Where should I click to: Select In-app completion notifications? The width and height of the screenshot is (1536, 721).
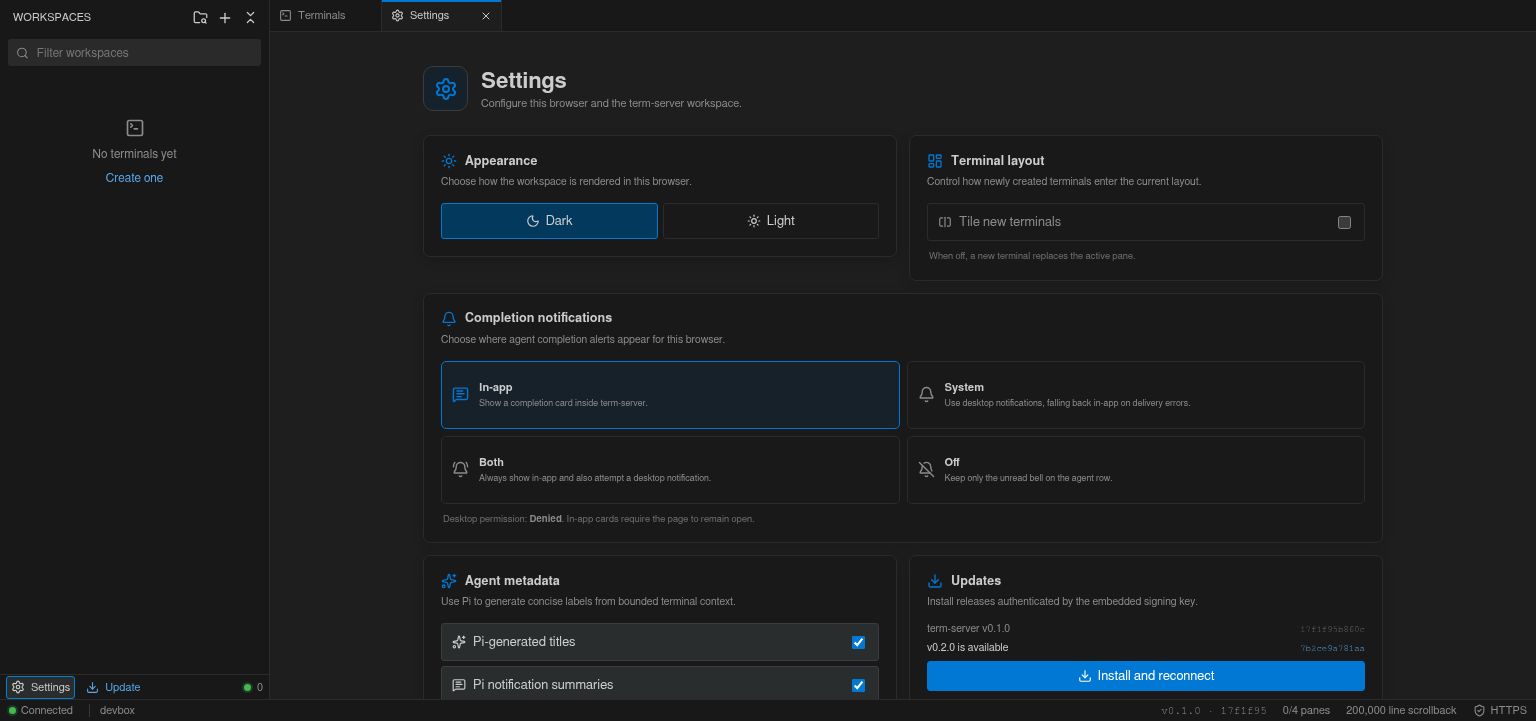click(670, 395)
